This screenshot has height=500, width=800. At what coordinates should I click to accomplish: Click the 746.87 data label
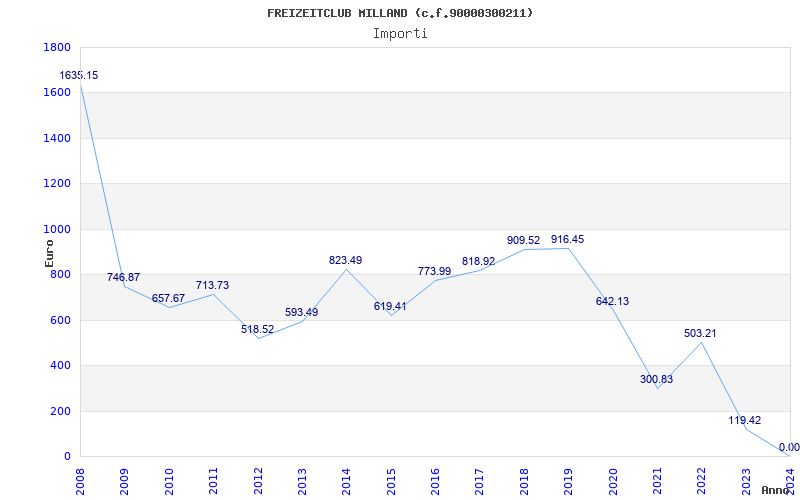click(123, 278)
